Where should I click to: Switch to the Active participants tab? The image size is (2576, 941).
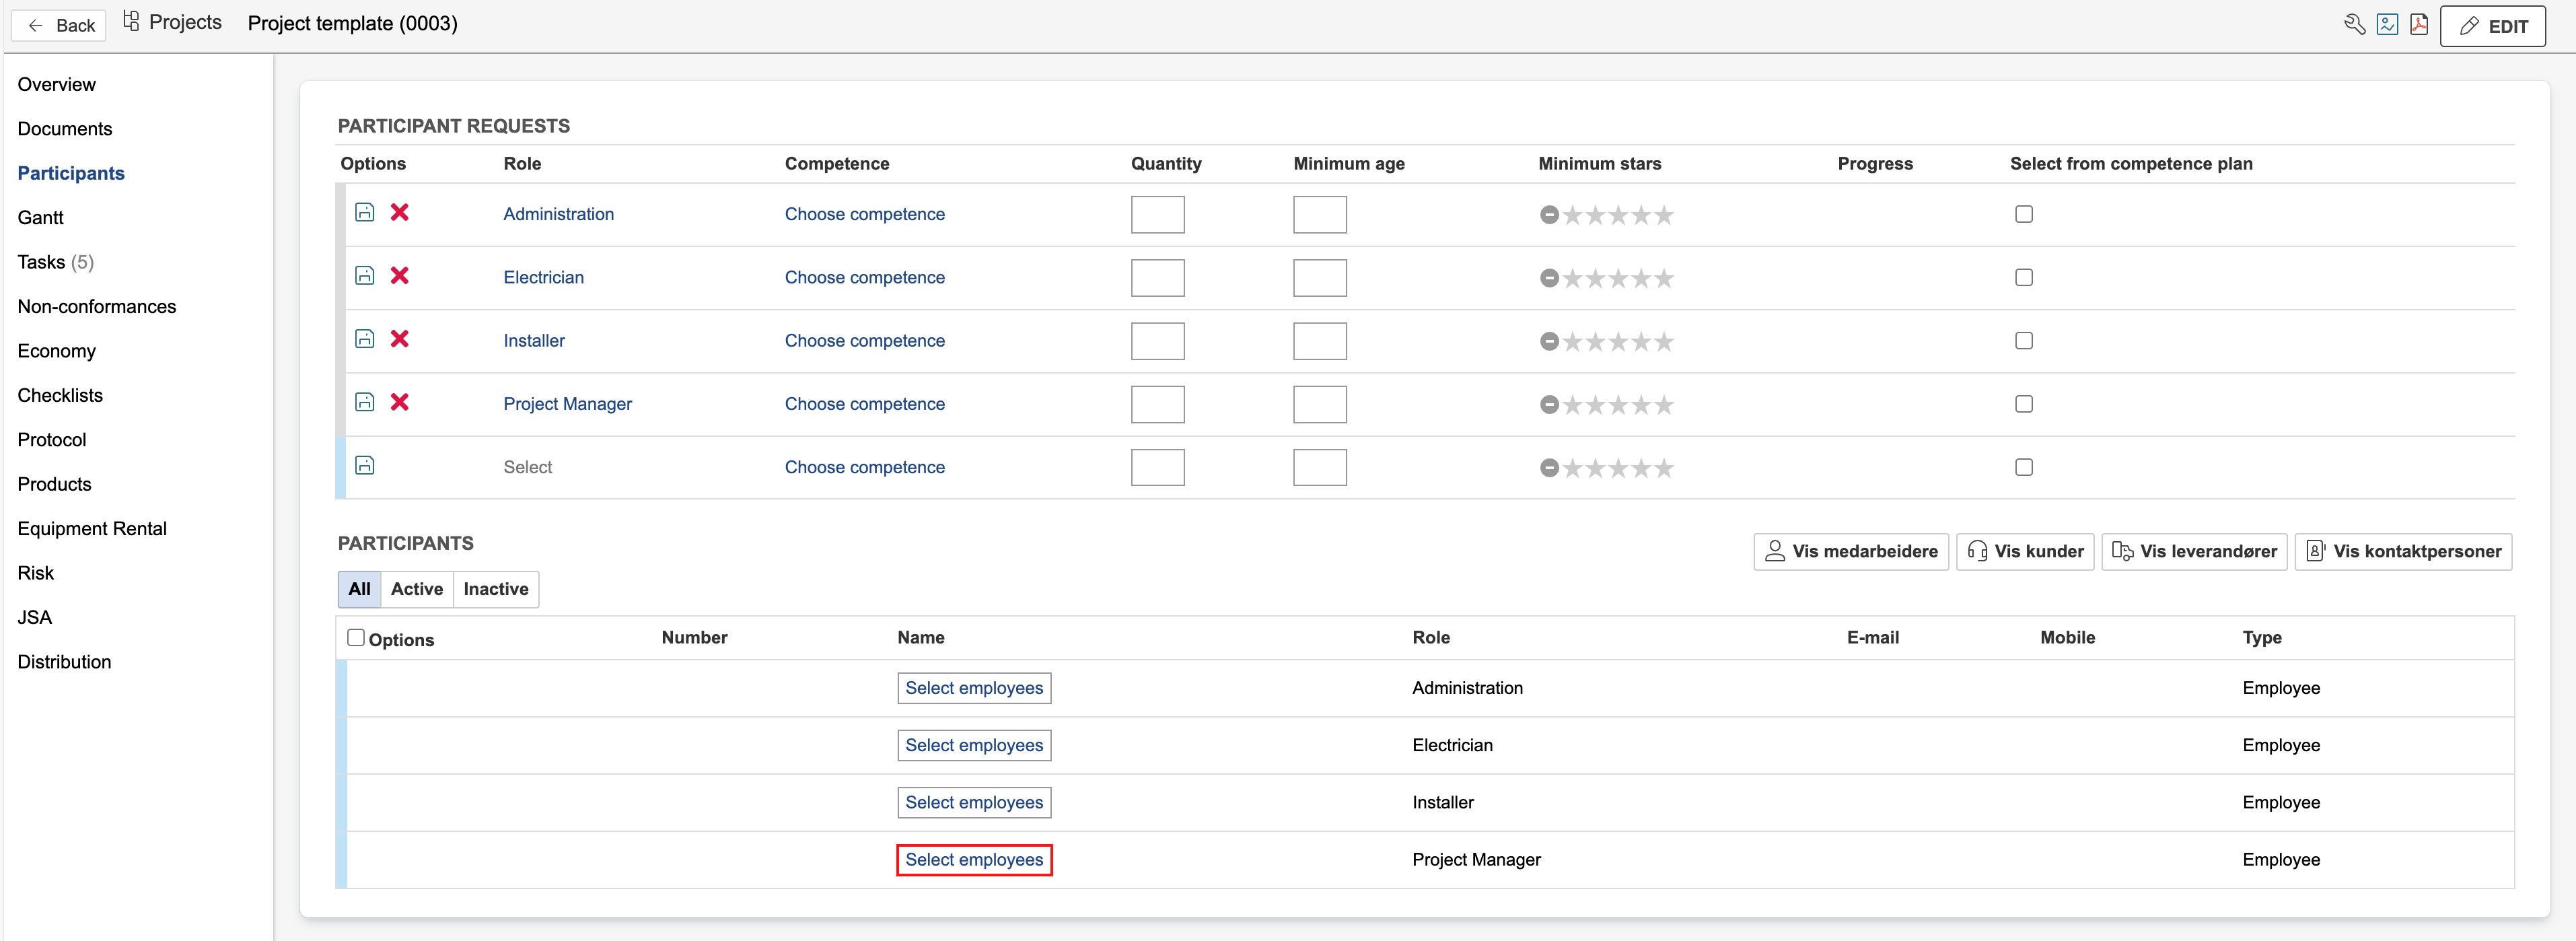click(x=416, y=589)
